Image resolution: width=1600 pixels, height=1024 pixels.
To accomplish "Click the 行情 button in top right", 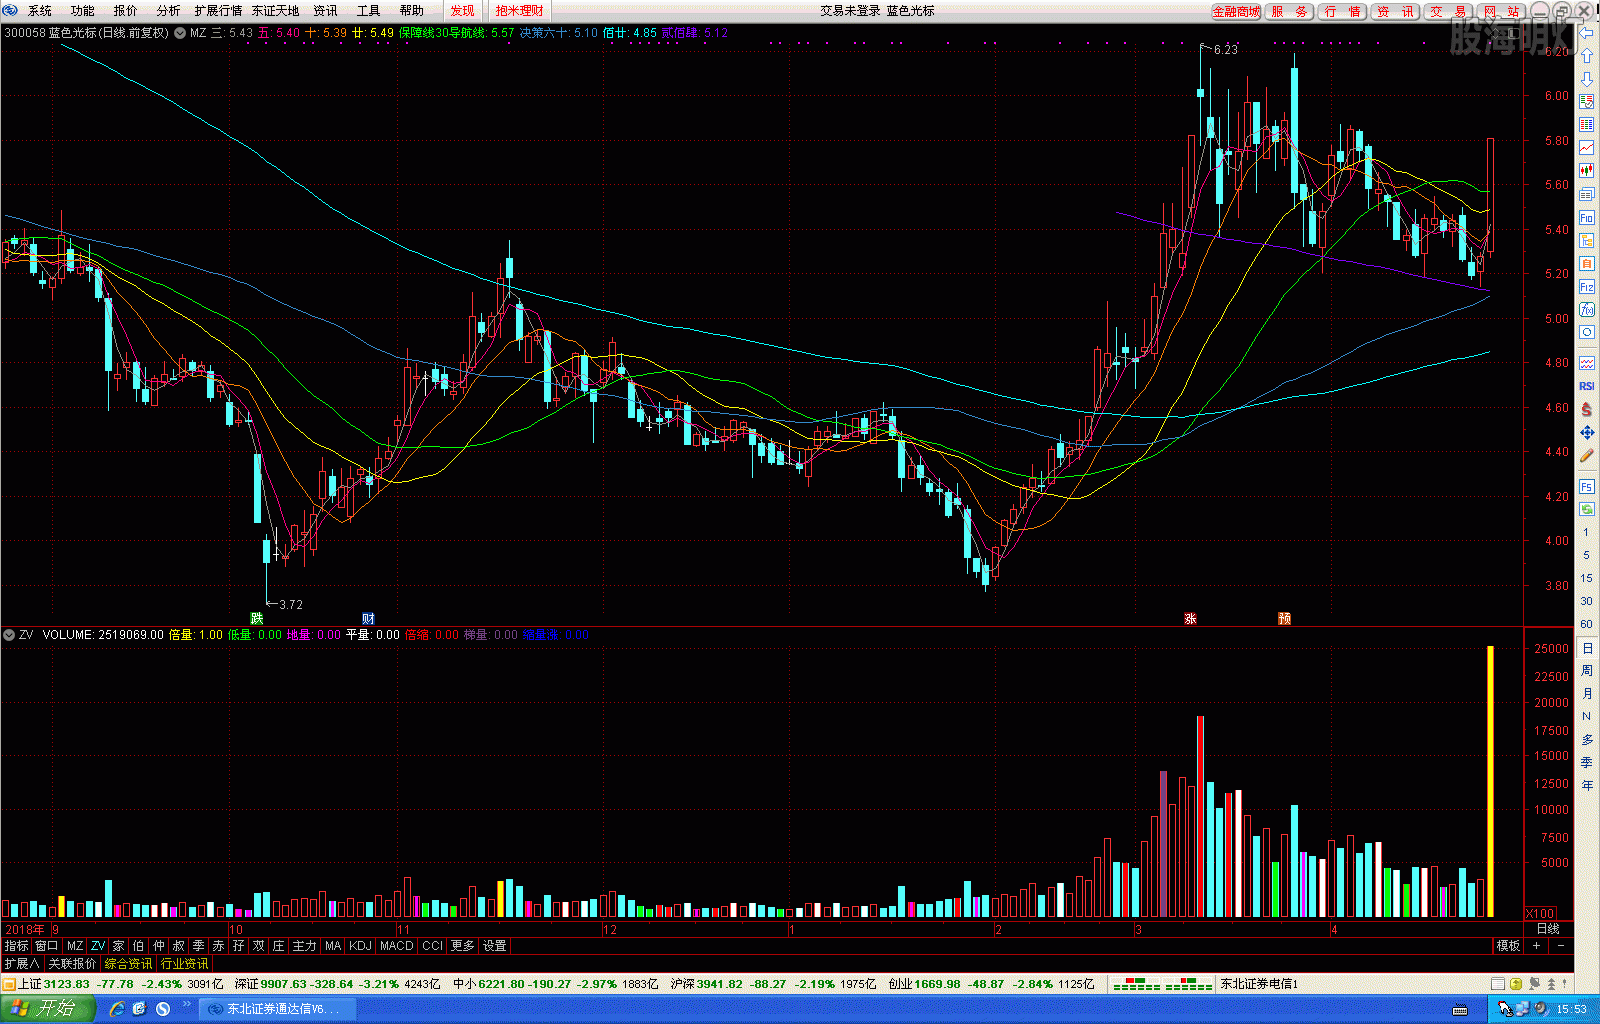I will (1341, 12).
